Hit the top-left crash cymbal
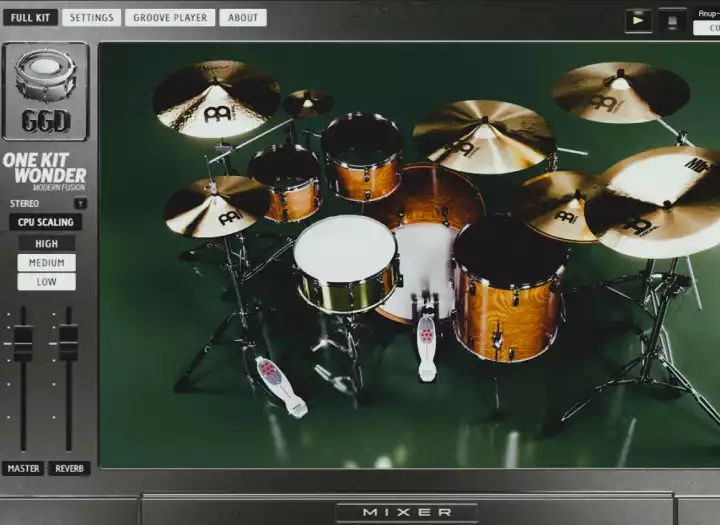 coord(216,98)
